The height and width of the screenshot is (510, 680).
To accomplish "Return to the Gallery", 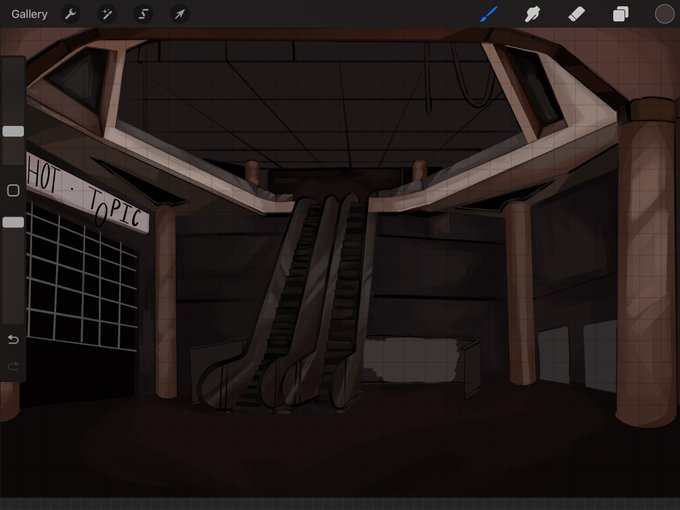I will [x=29, y=14].
